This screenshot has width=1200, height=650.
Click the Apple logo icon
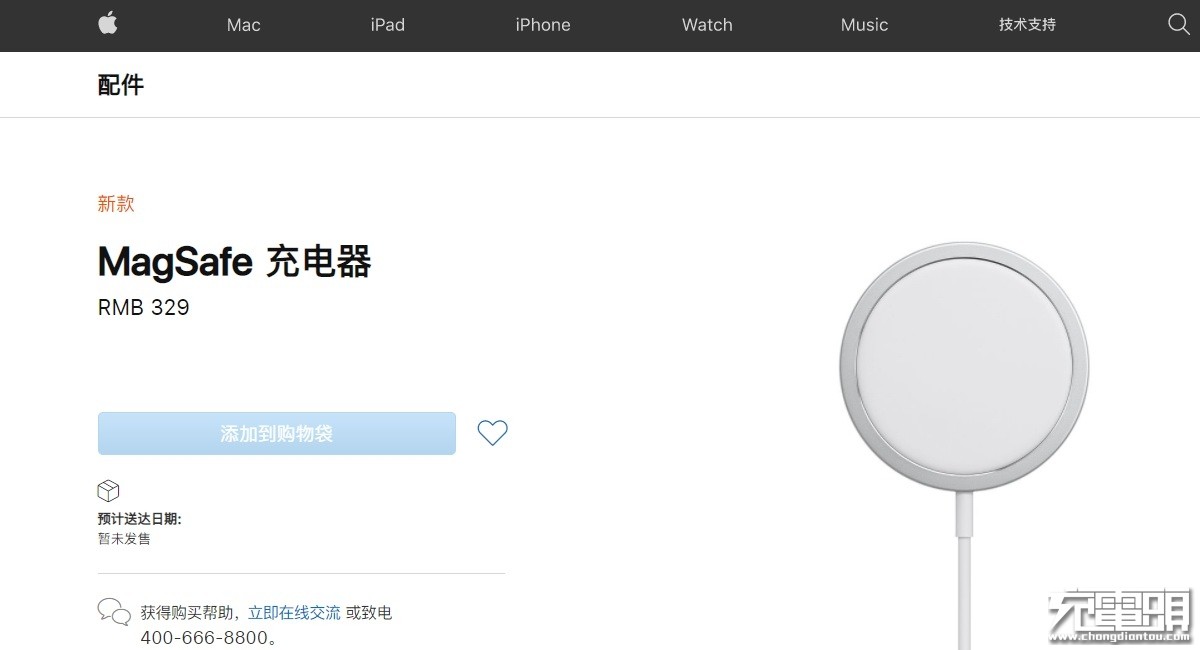pyautogui.click(x=108, y=24)
